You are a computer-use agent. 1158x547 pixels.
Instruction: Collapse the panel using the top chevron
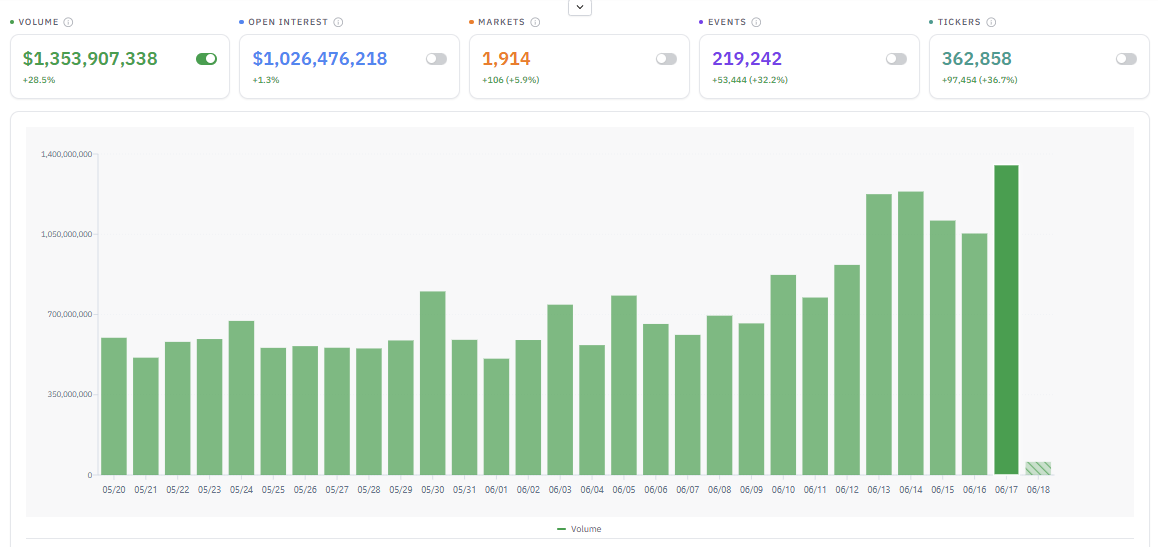coord(580,7)
